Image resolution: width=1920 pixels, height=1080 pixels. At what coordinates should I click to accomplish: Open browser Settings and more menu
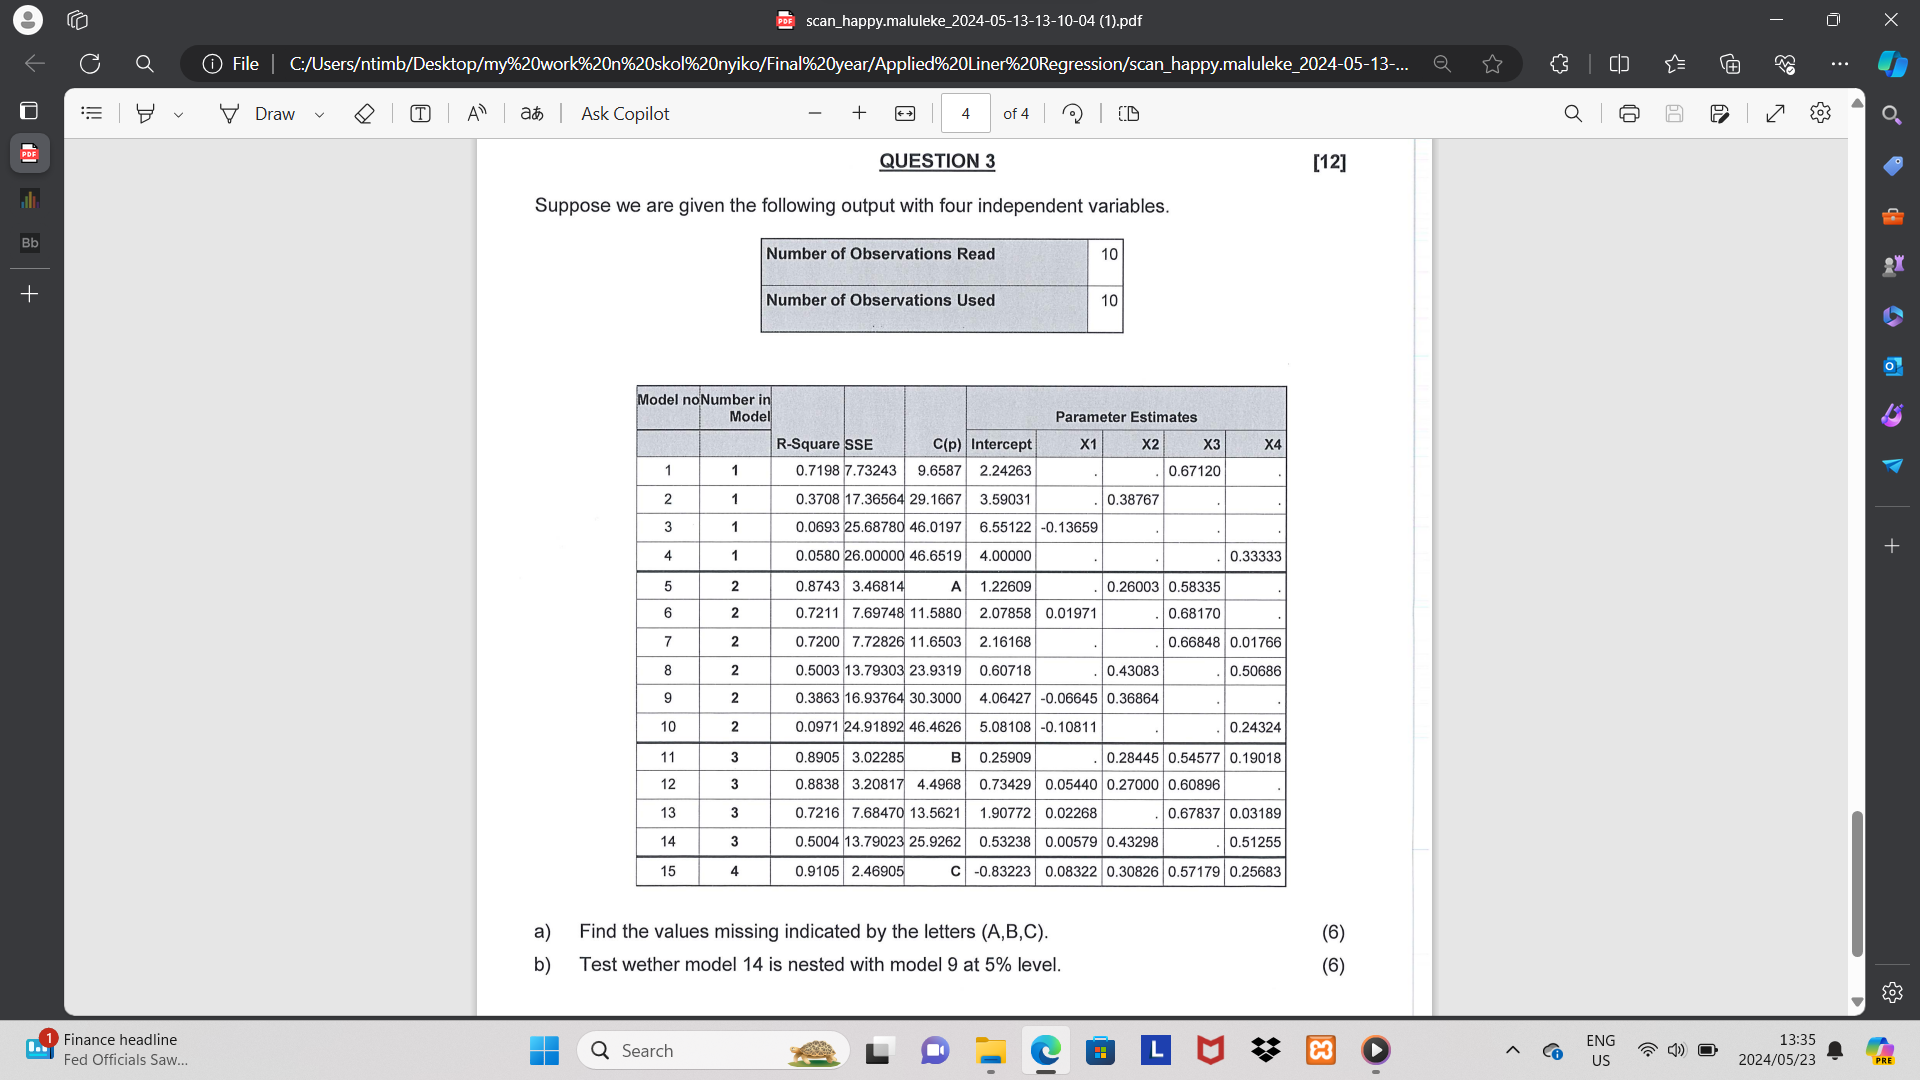[x=1839, y=64]
